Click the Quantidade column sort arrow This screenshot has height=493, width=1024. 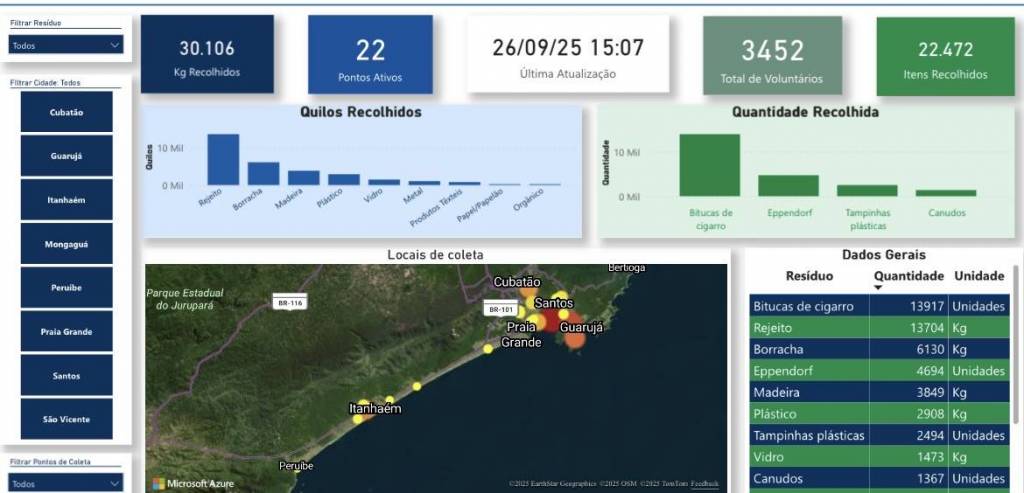coord(879,288)
